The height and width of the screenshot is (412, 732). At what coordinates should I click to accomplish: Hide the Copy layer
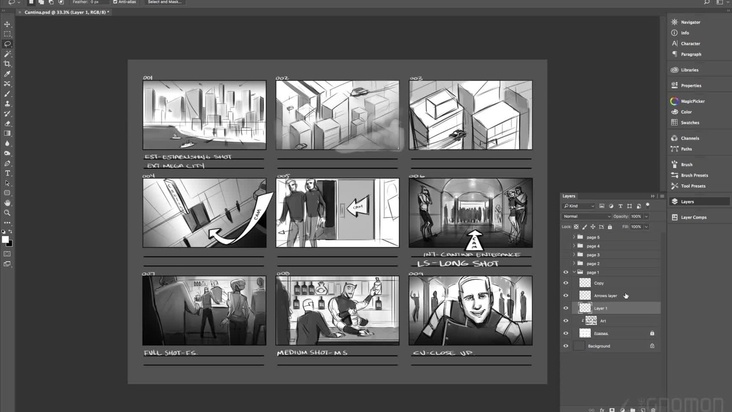click(566, 283)
